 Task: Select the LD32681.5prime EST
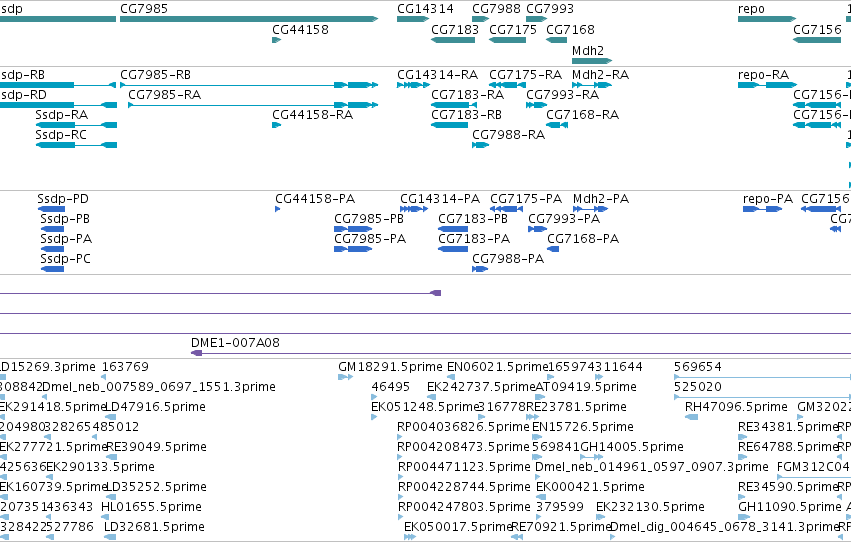(x=110, y=537)
